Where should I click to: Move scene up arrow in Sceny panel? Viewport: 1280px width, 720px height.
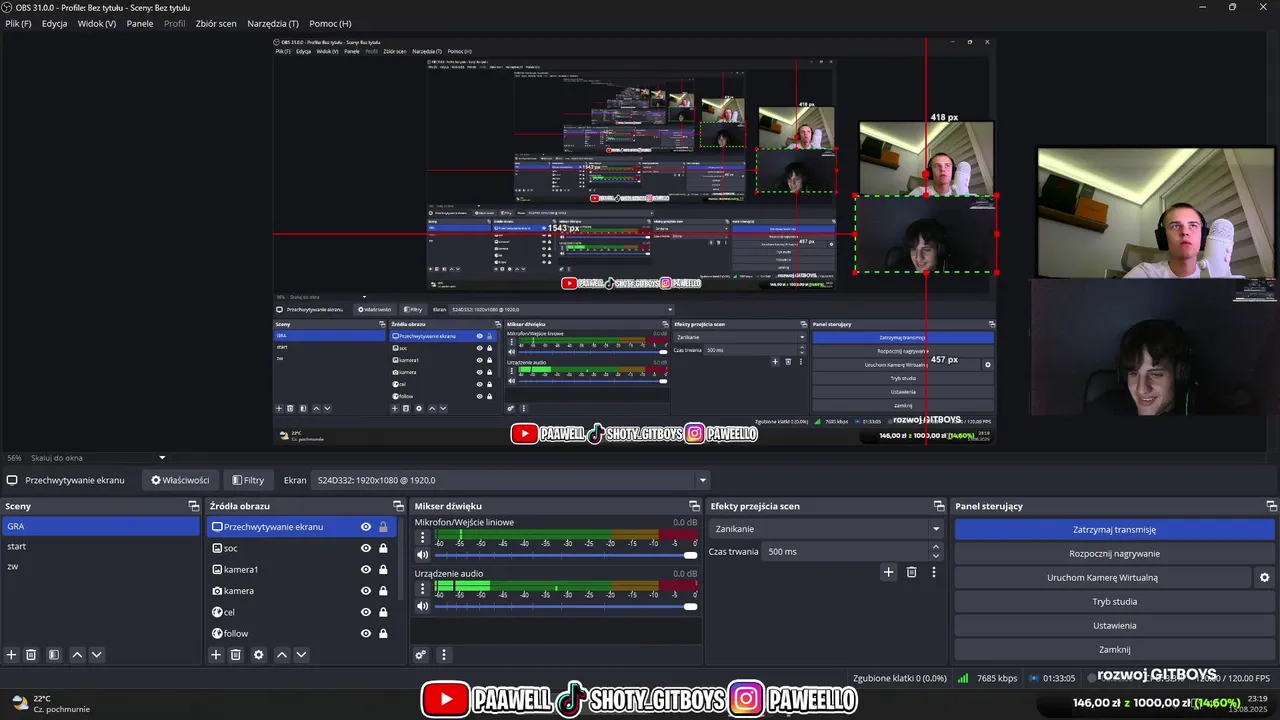pos(77,655)
